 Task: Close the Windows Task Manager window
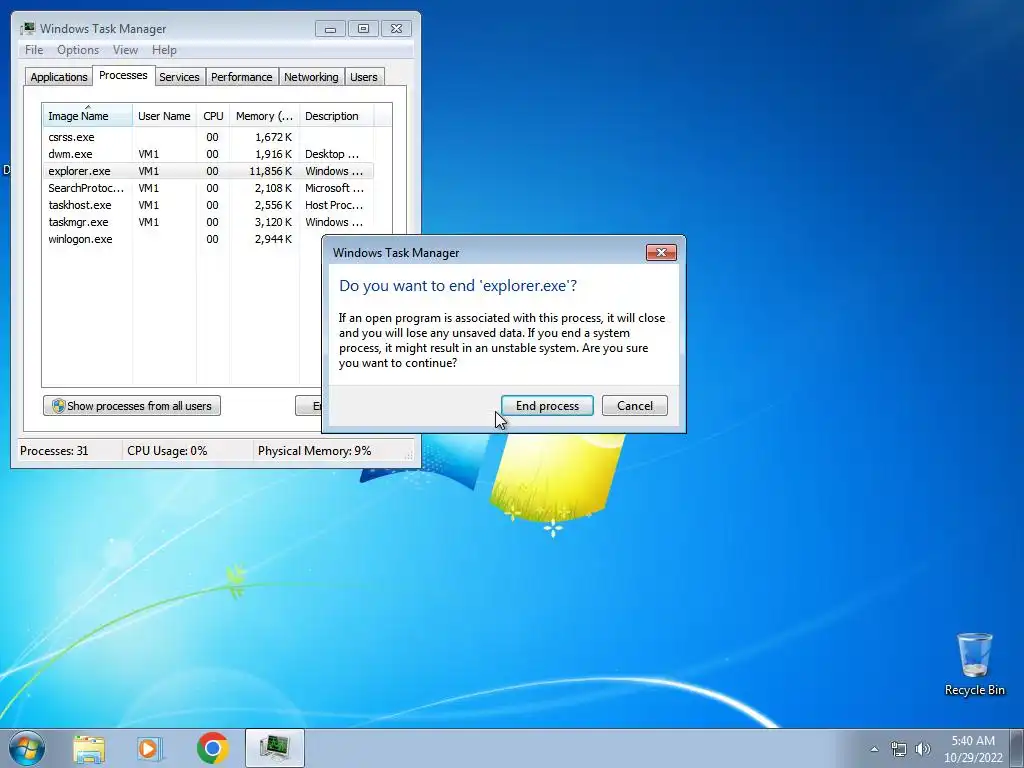click(396, 29)
